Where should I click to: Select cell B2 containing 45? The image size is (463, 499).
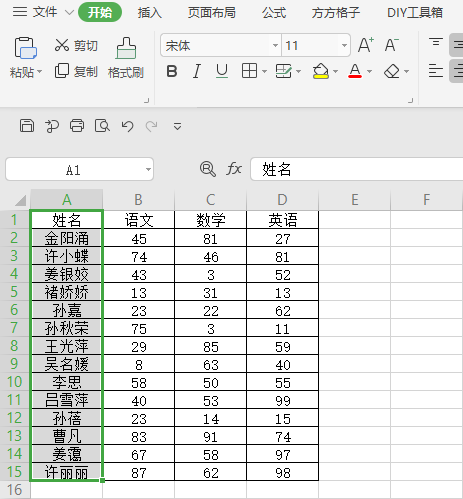point(139,238)
